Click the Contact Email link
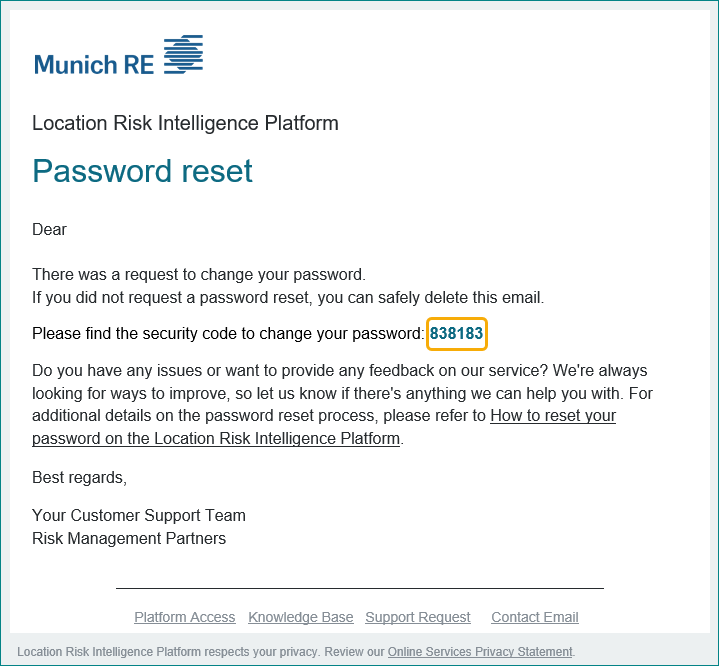This screenshot has height=666, width=719. [x=535, y=617]
